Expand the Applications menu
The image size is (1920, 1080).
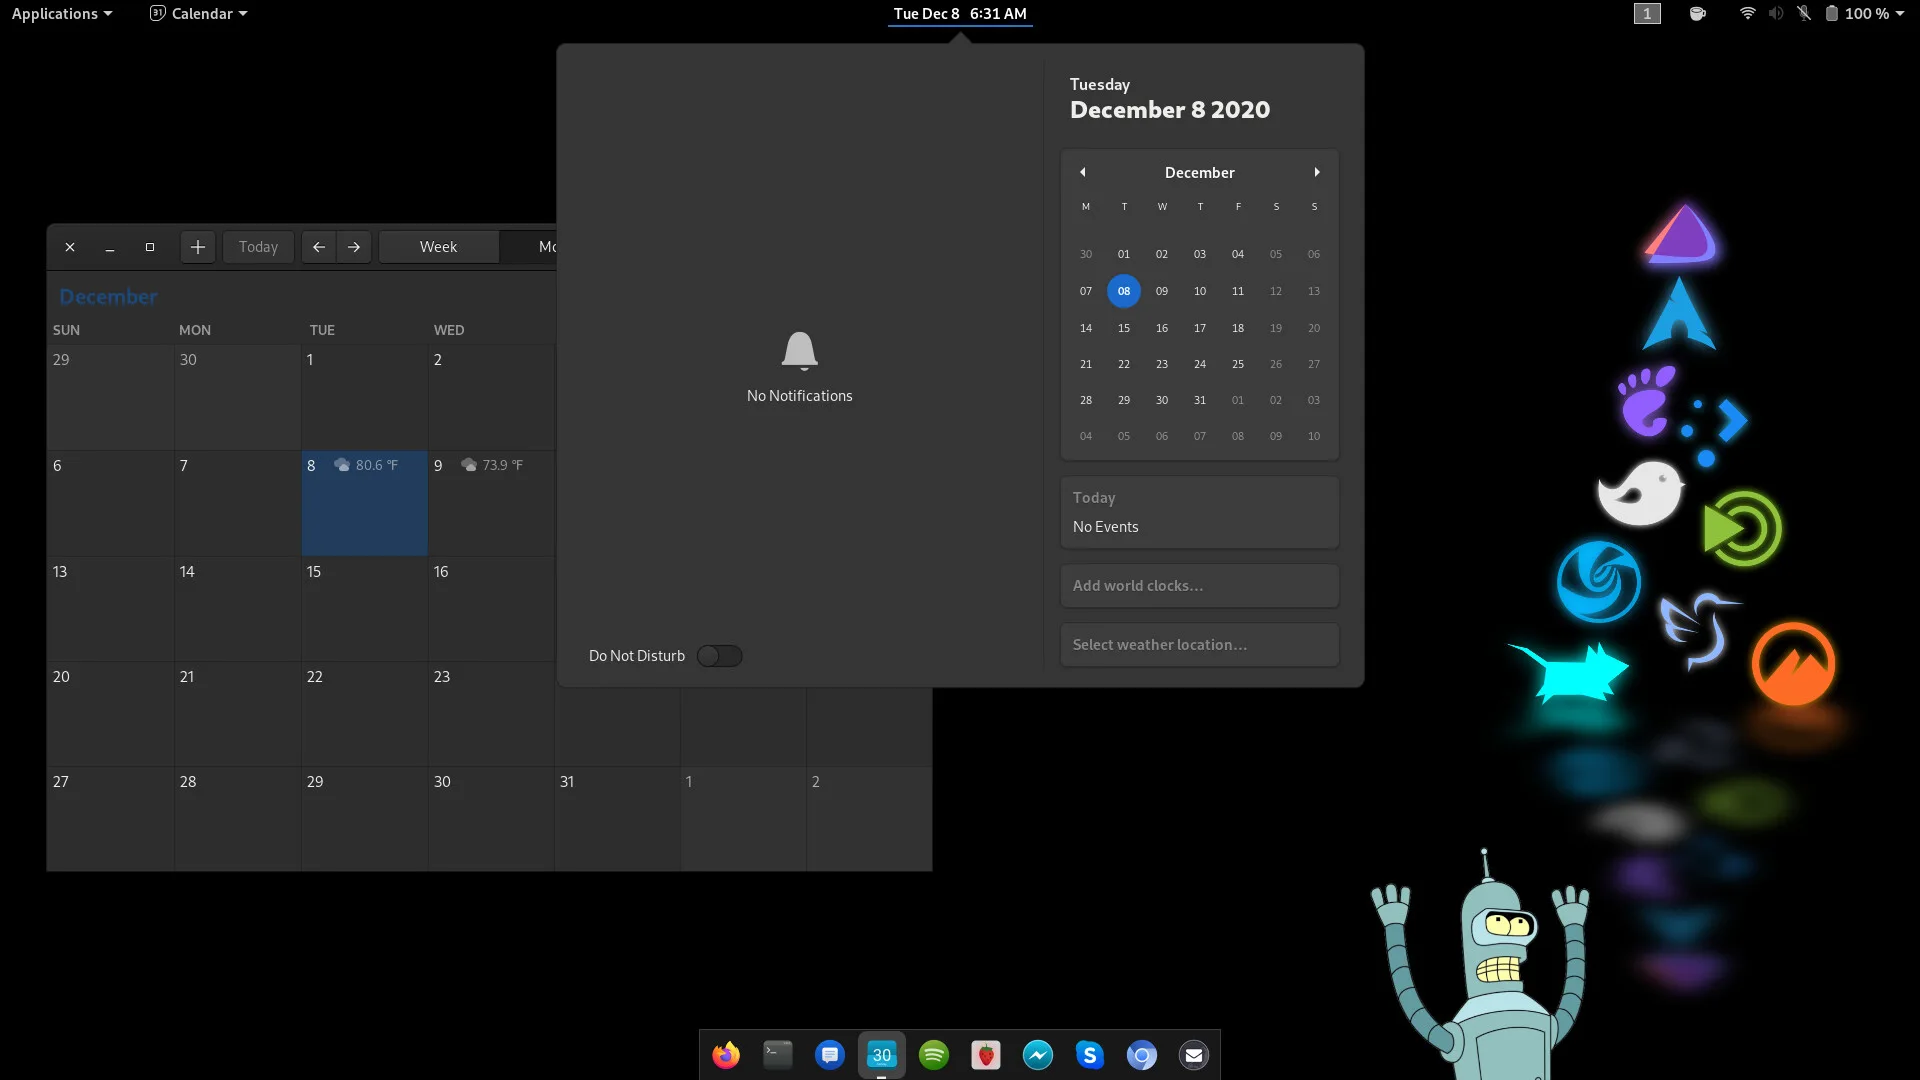click(62, 14)
